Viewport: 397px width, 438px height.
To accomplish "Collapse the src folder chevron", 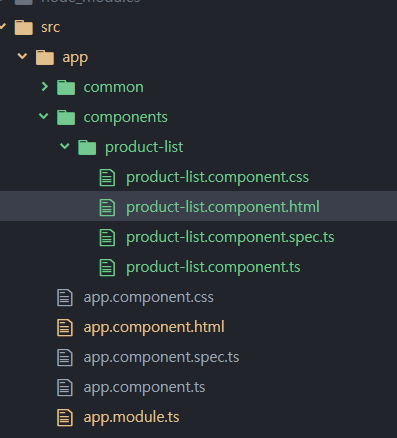I will click(3, 26).
